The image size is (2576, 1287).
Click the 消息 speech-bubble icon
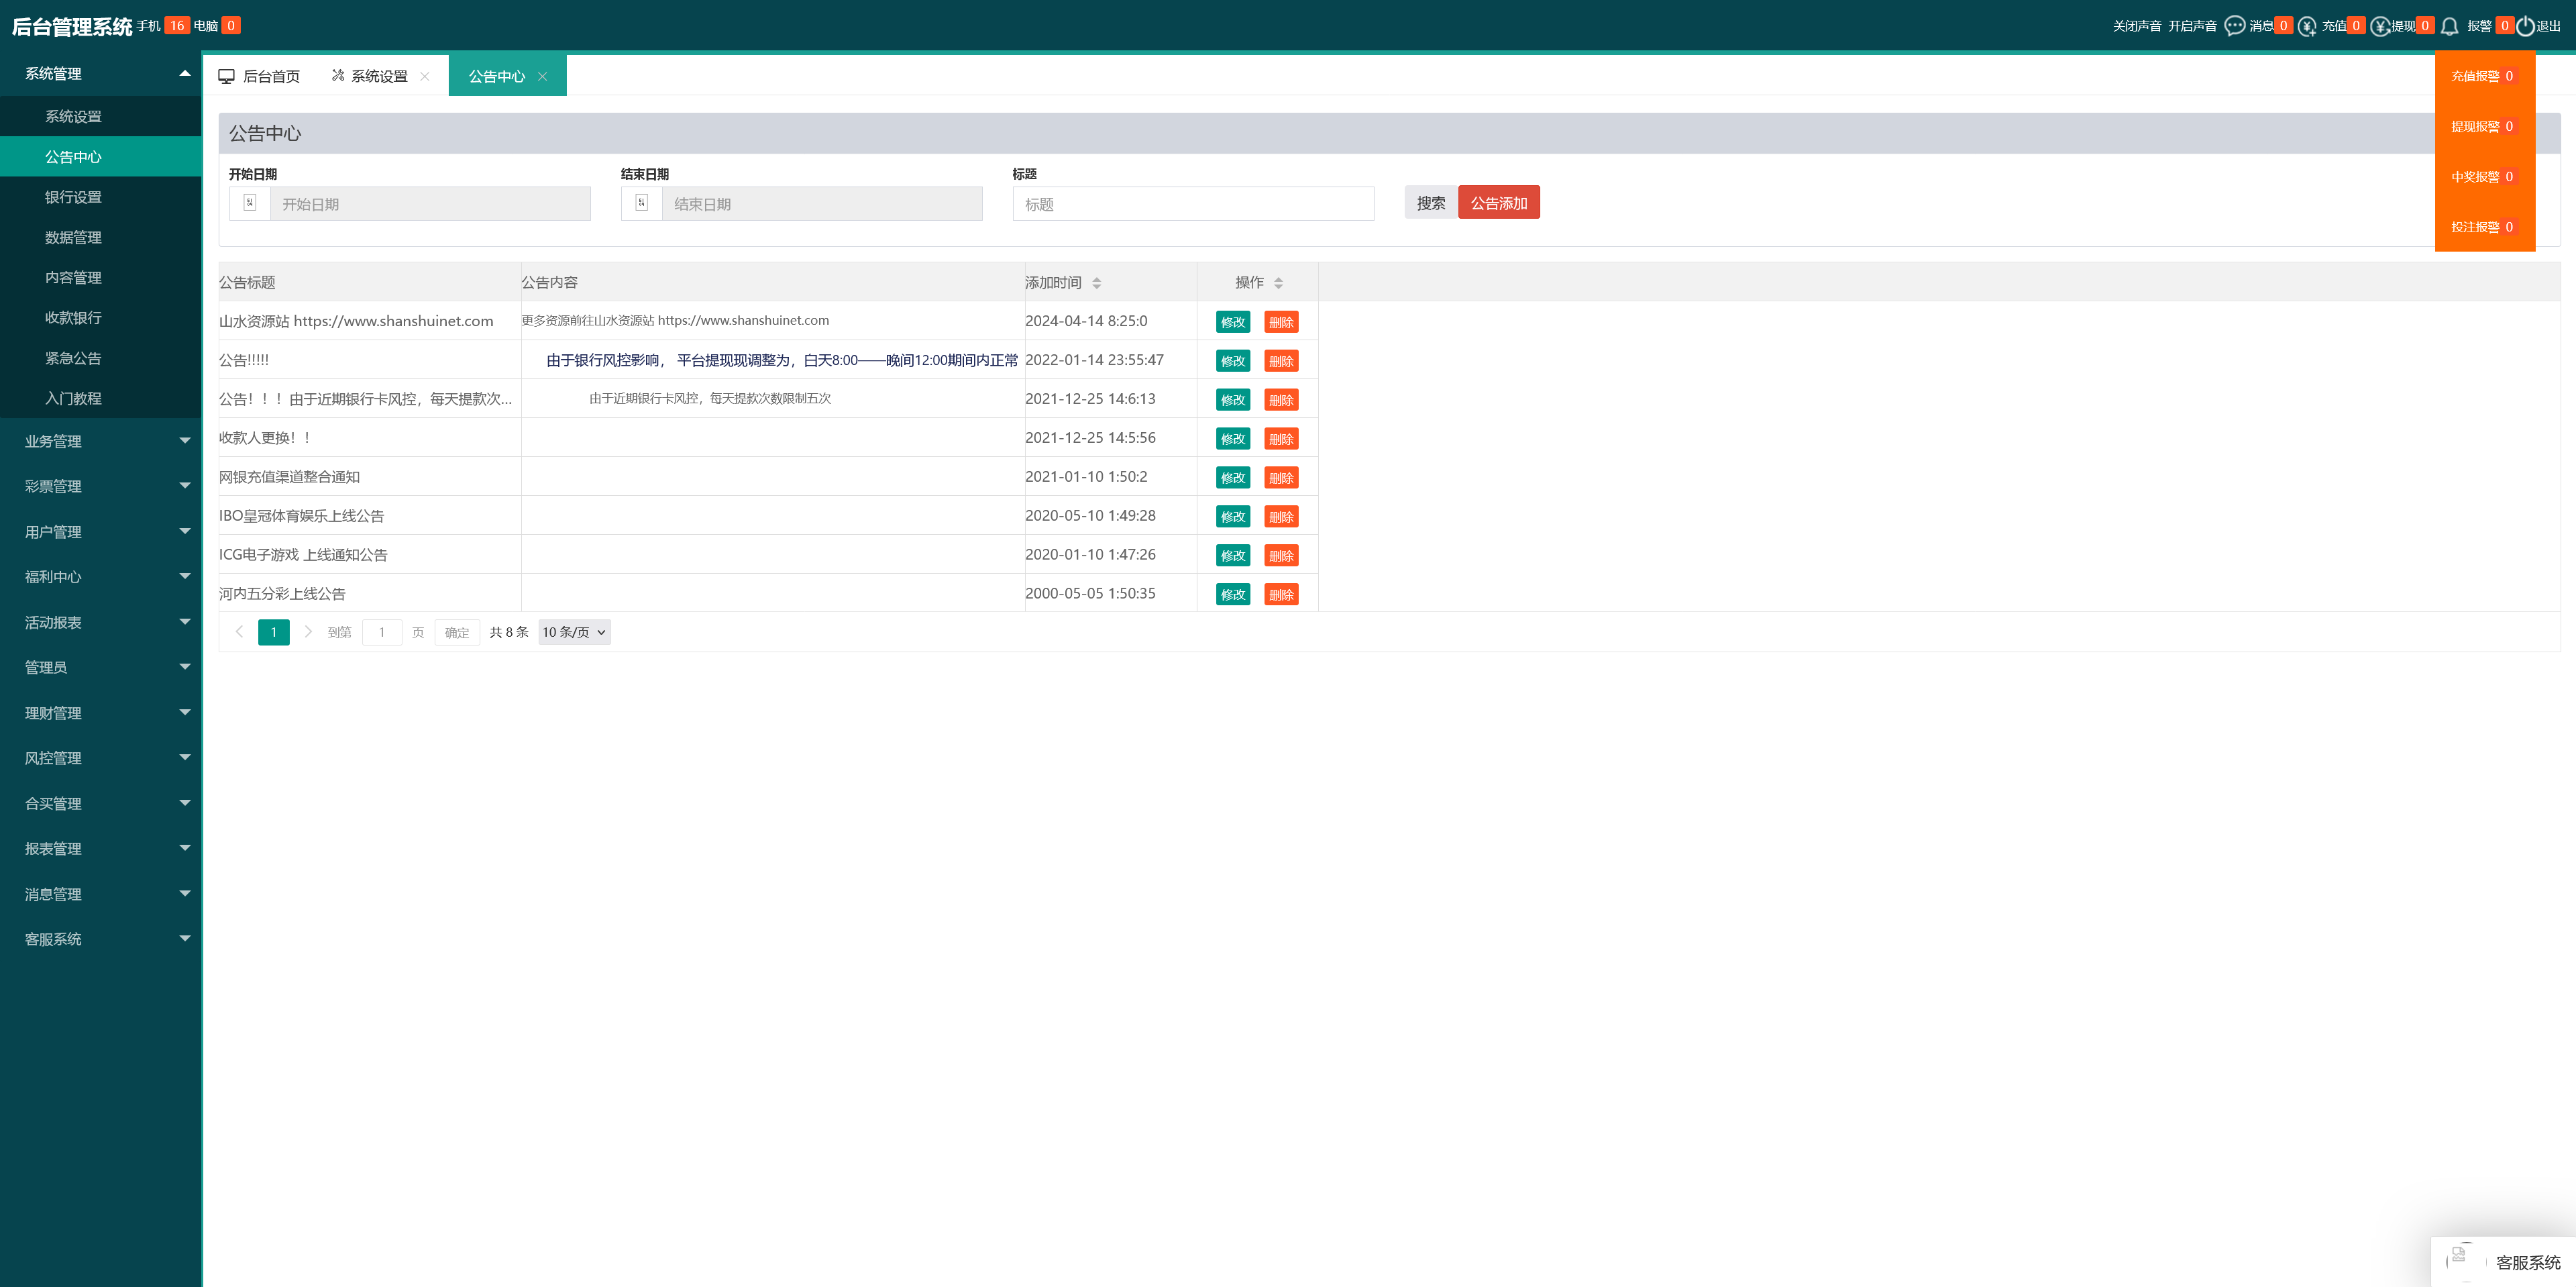[x=2234, y=26]
